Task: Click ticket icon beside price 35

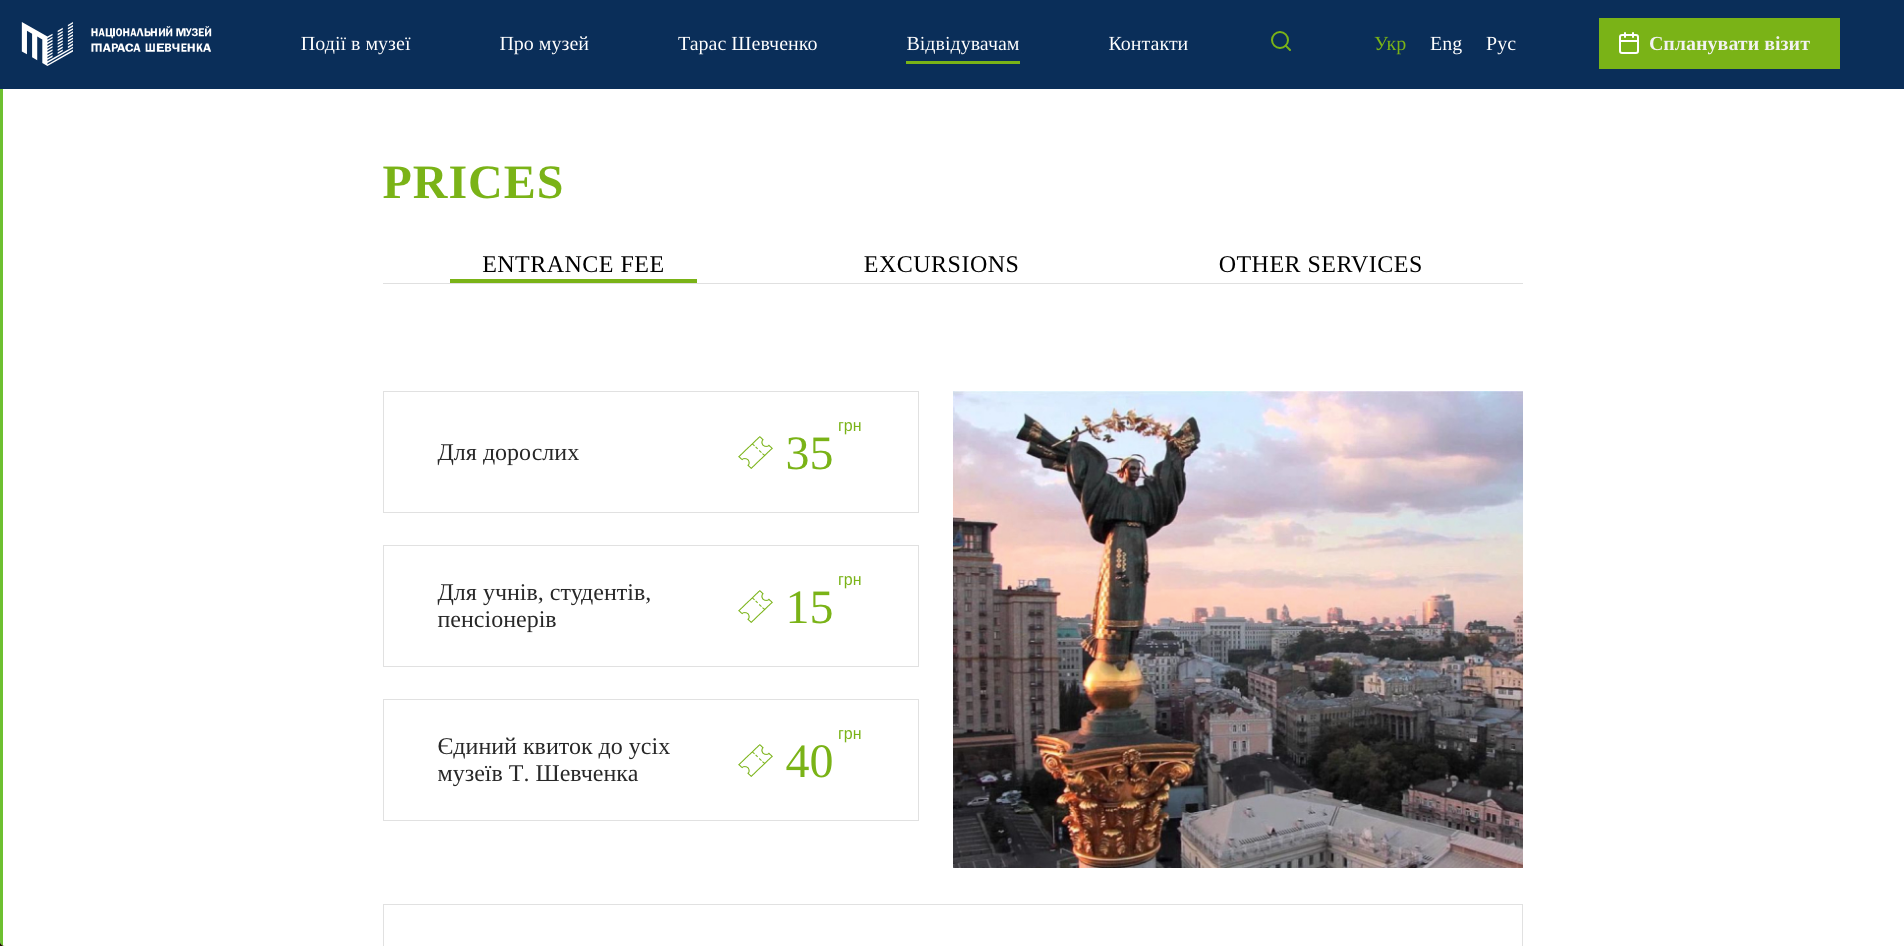Action: [755, 453]
